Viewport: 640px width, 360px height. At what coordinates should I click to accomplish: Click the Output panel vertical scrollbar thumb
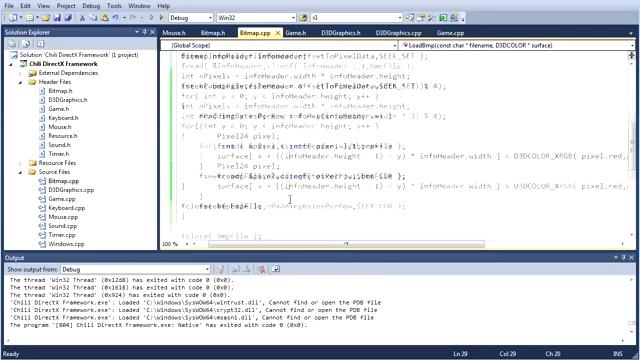(x=631, y=323)
